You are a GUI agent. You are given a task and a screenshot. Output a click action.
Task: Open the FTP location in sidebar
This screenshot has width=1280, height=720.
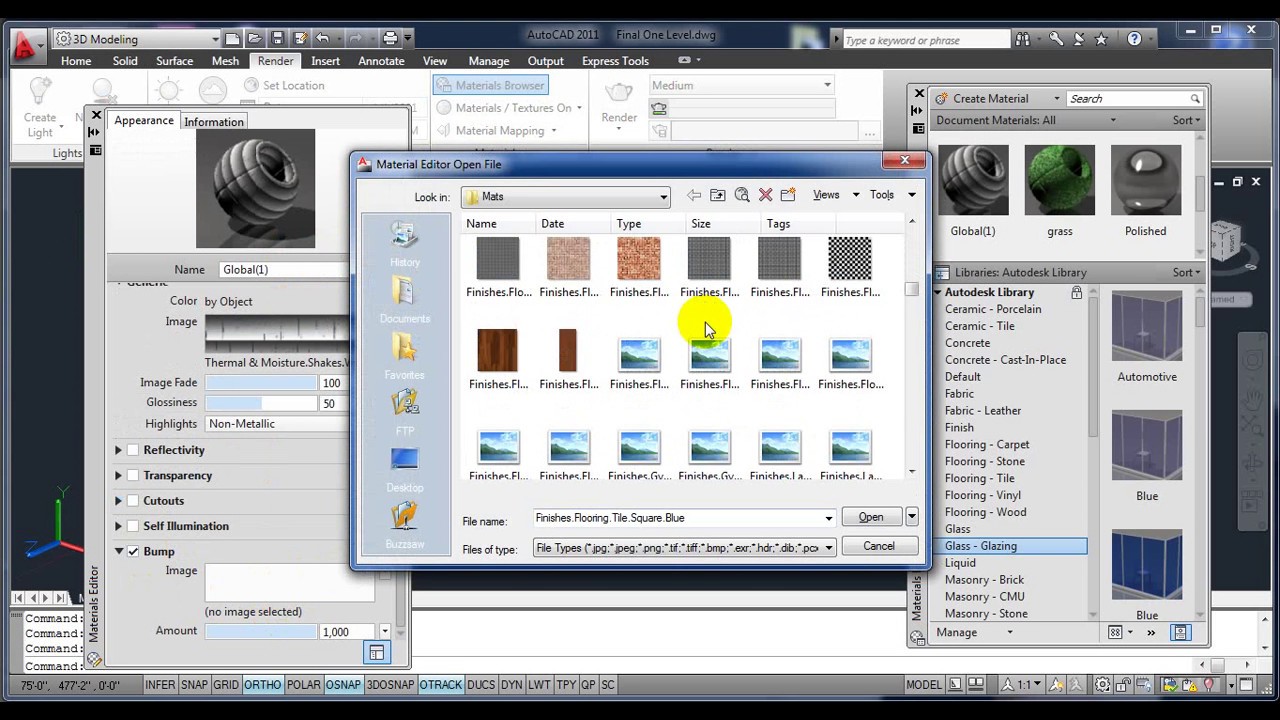click(x=405, y=413)
